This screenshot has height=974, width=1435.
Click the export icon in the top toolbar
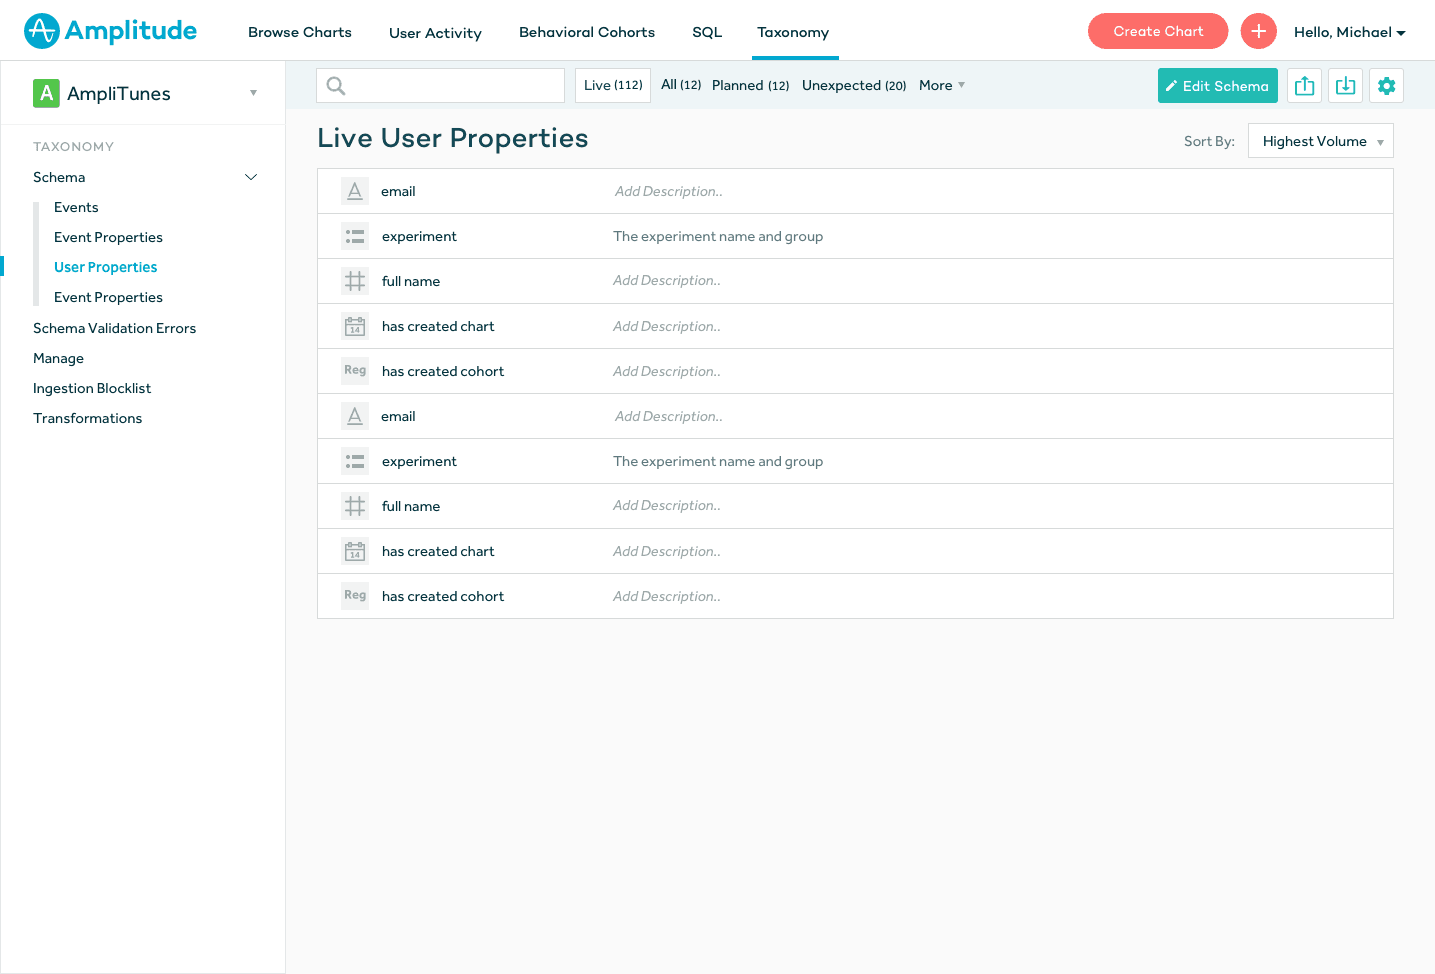tap(1304, 85)
